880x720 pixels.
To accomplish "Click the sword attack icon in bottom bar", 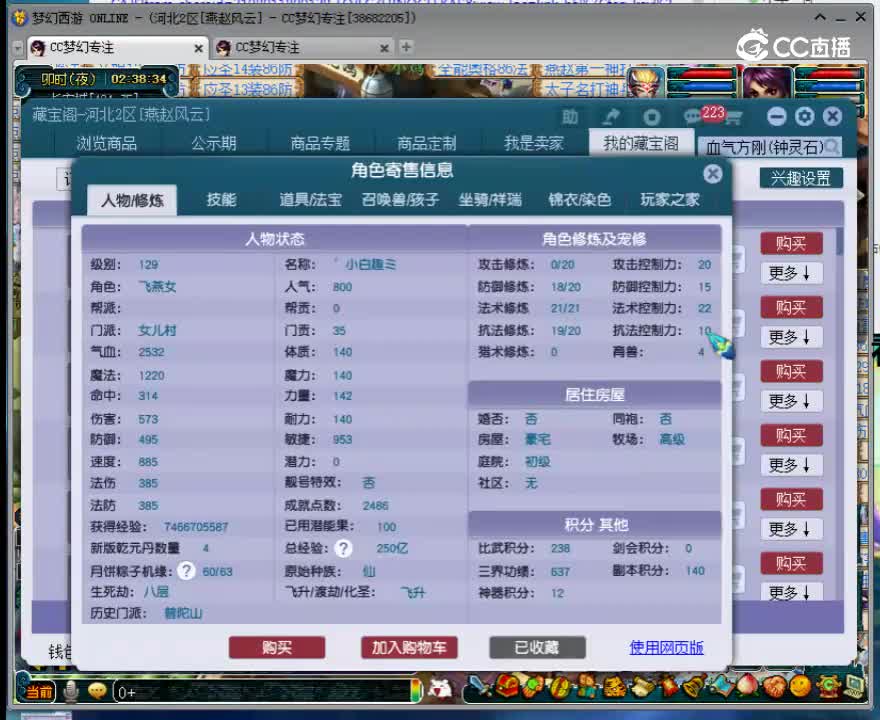I will click(478, 685).
